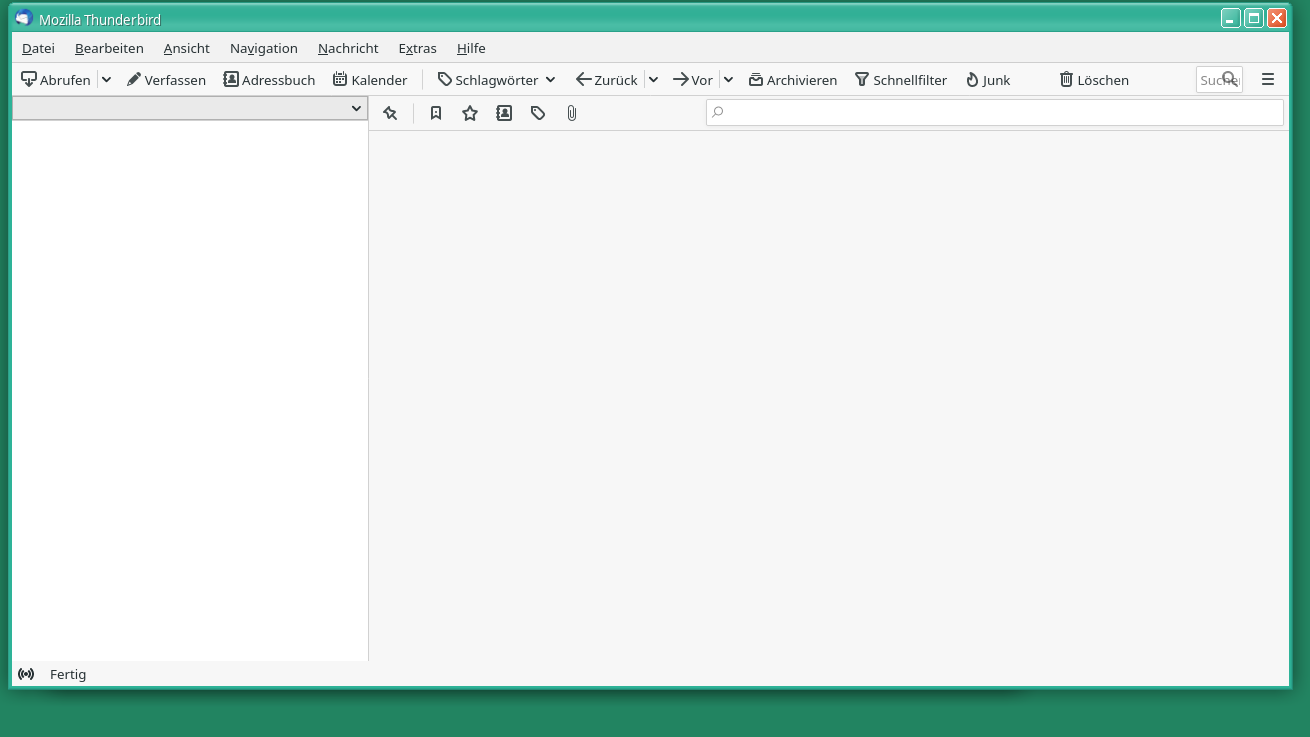
Task: Toggle the starred messages filter
Action: coord(470,114)
